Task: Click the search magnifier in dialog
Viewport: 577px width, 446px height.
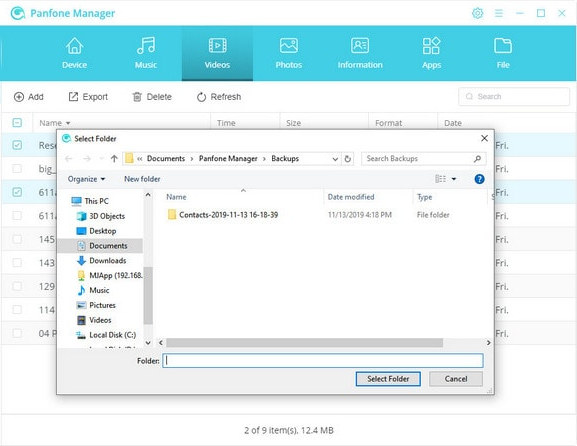Action: (477, 159)
